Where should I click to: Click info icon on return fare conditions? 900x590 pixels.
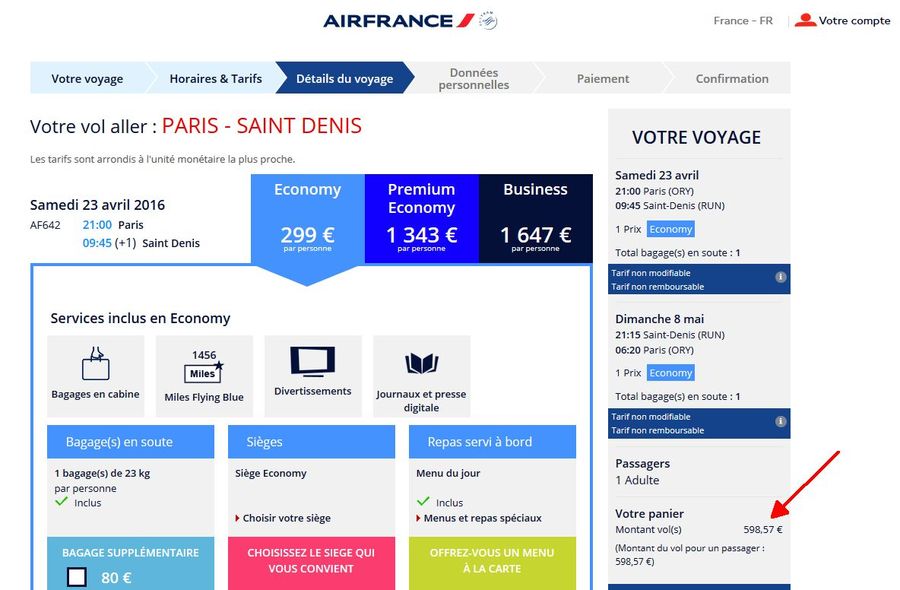click(780, 421)
